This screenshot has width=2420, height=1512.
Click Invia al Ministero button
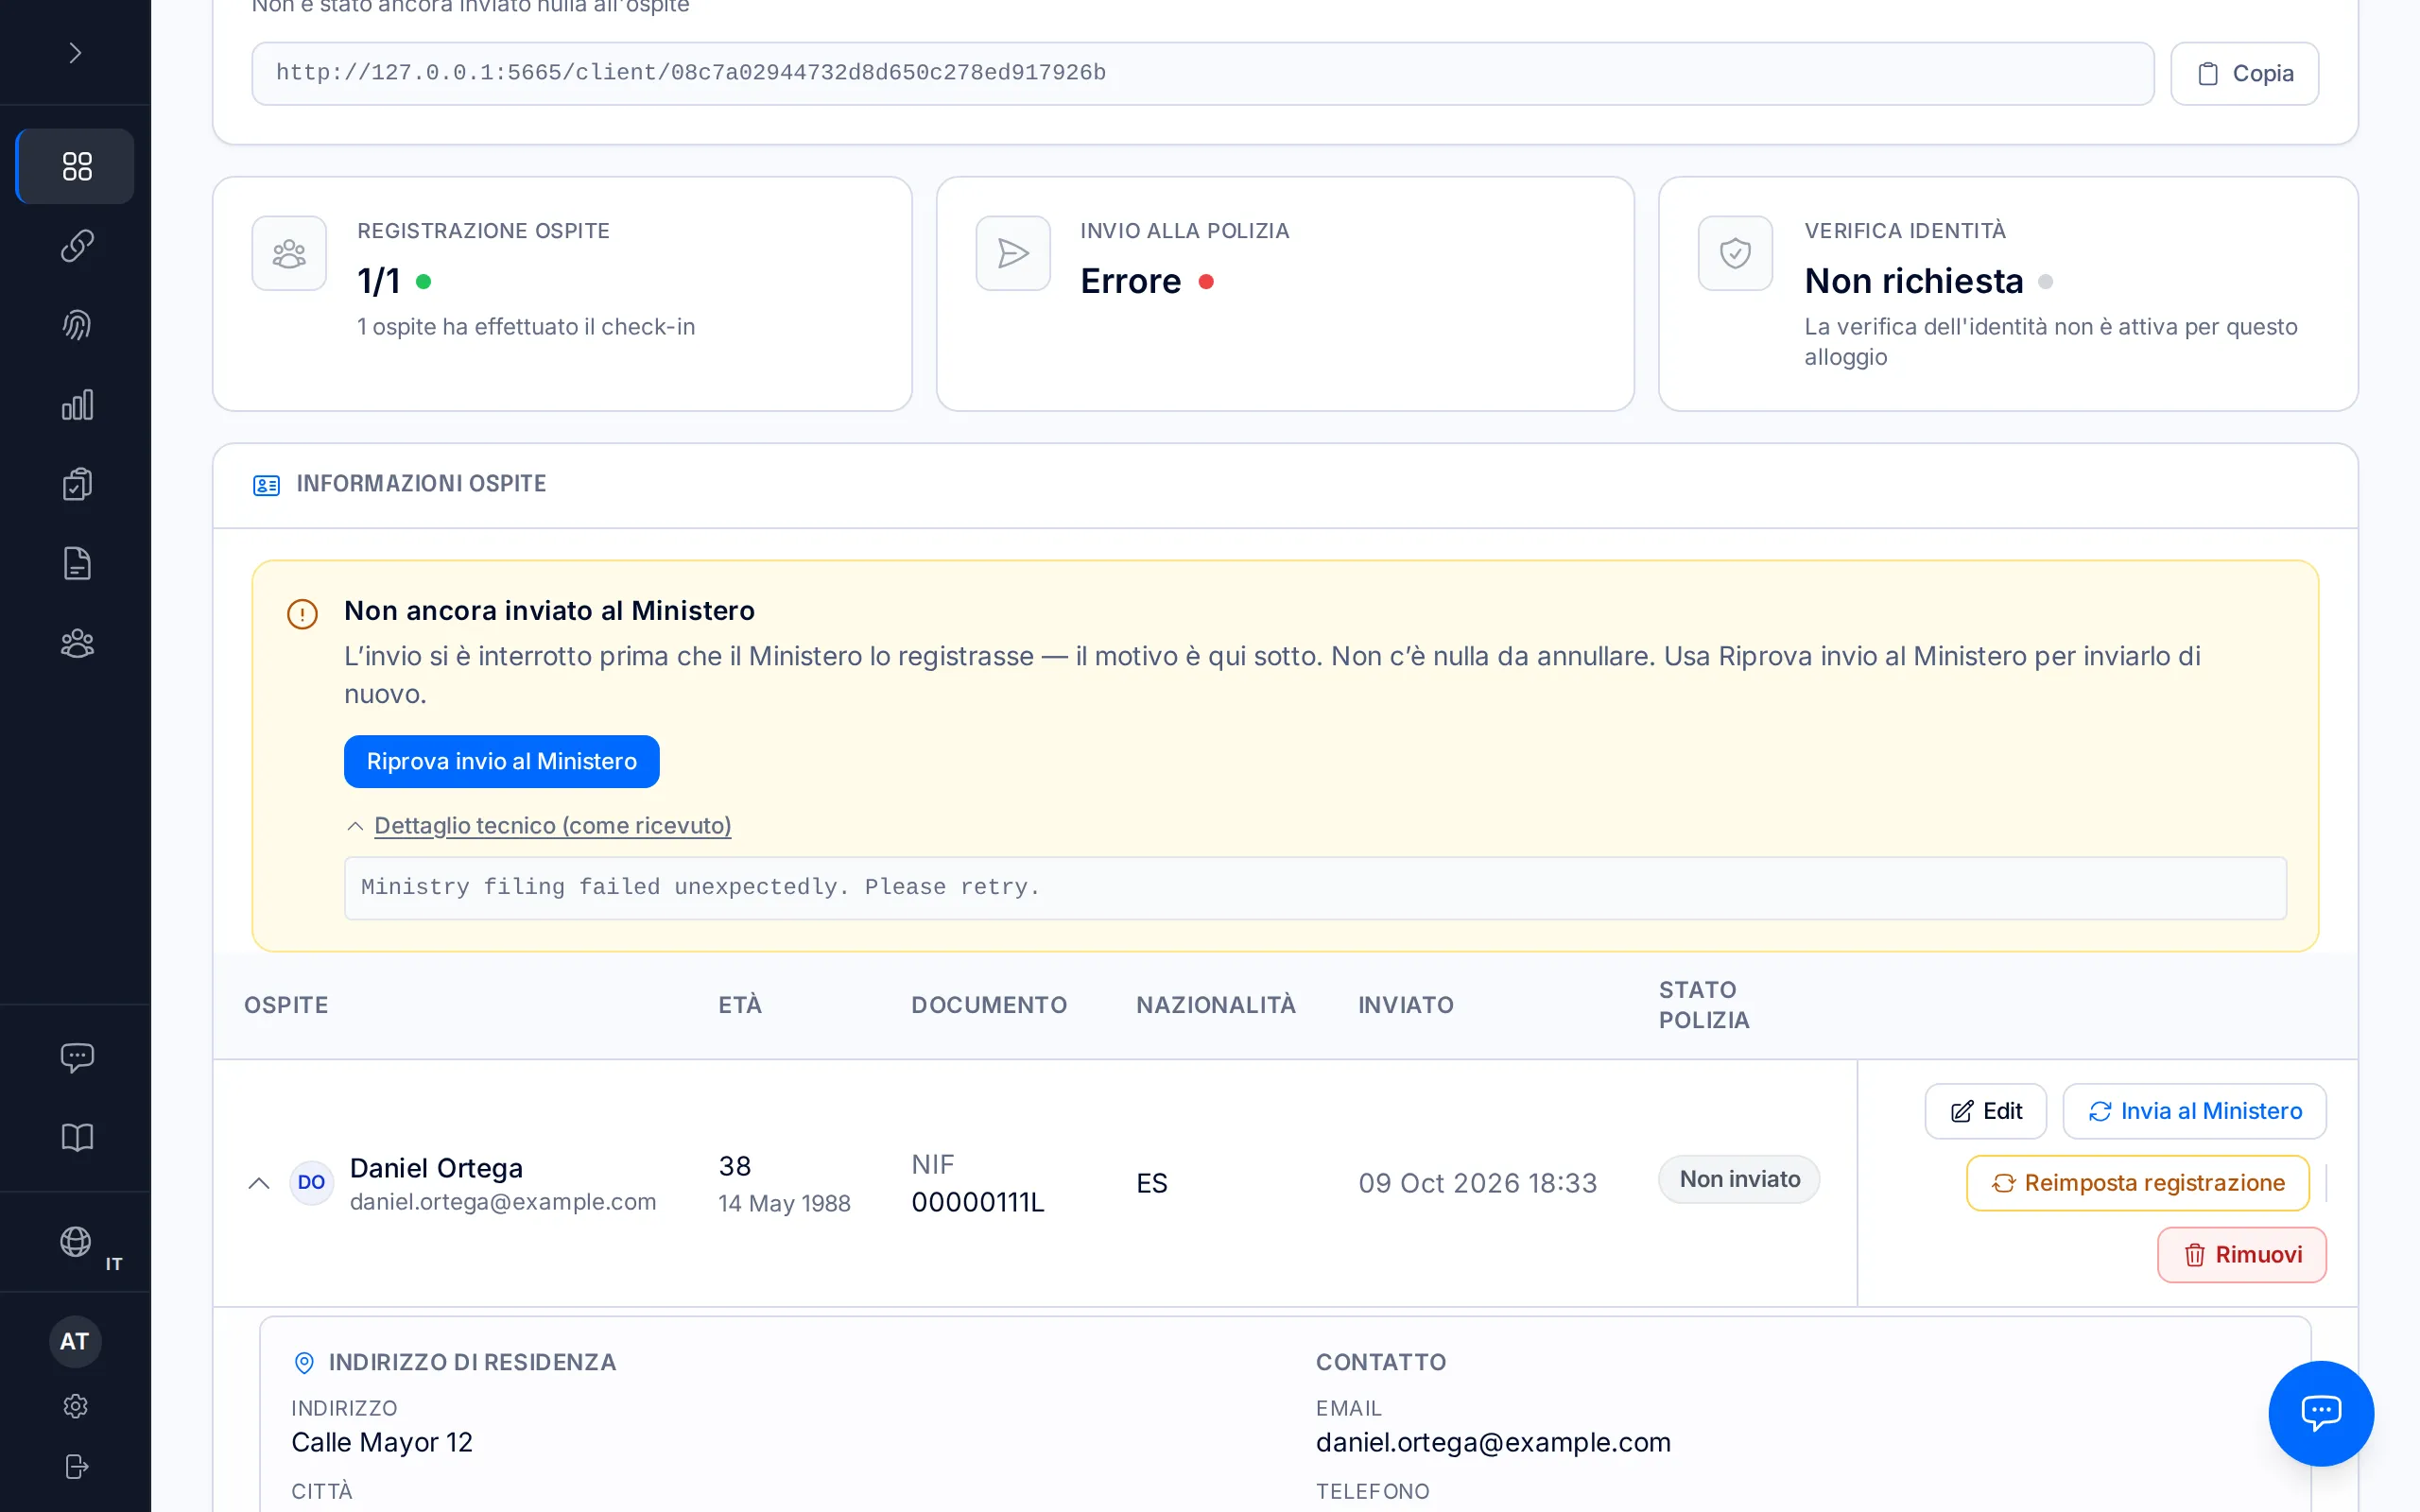(2194, 1111)
